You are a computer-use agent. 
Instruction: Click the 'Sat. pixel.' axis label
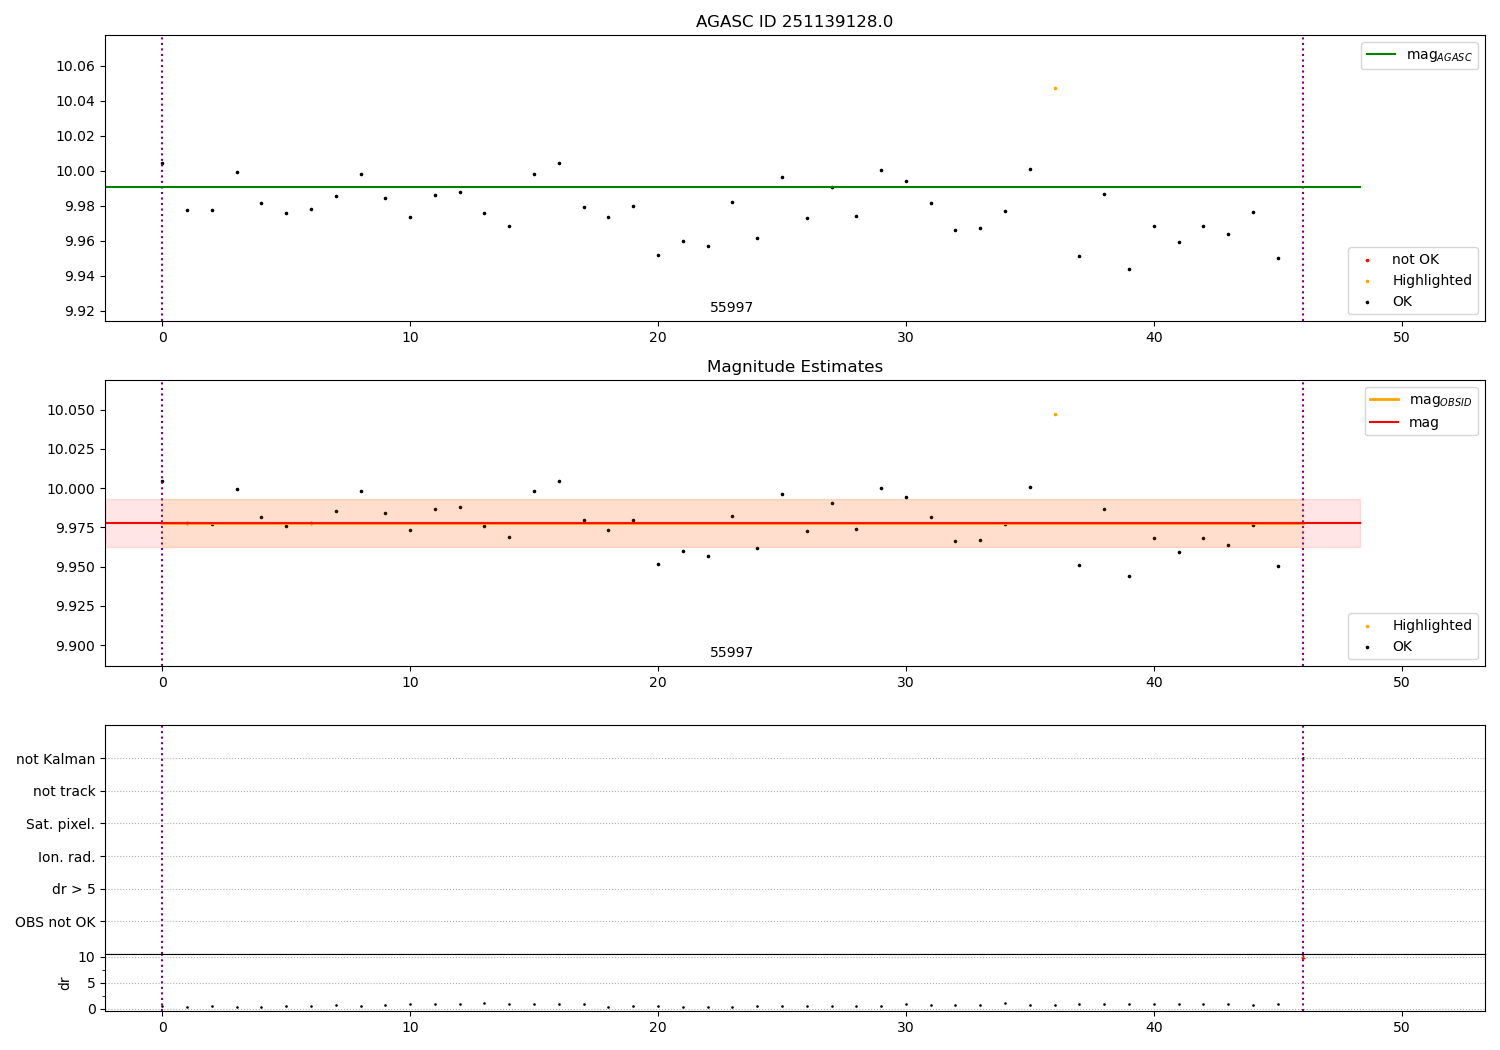(x=61, y=824)
